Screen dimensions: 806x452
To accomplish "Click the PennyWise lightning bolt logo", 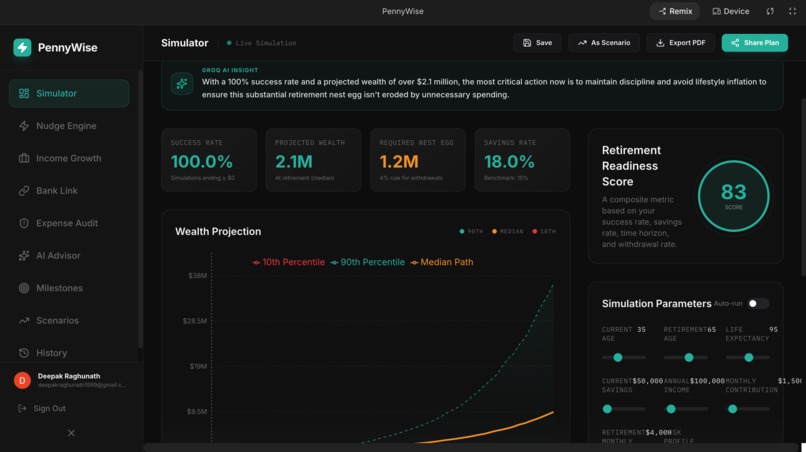I will tap(22, 47).
